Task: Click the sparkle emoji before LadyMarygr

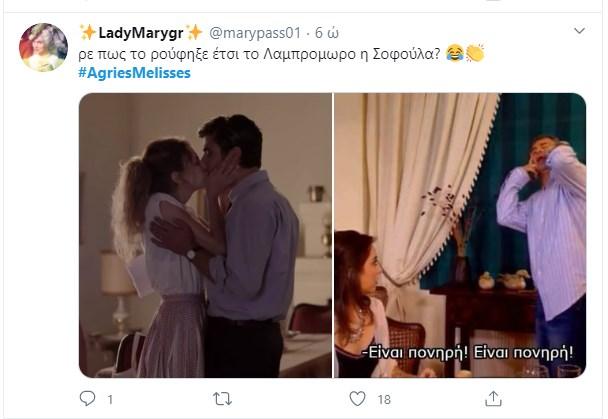Action: pos(87,32)
